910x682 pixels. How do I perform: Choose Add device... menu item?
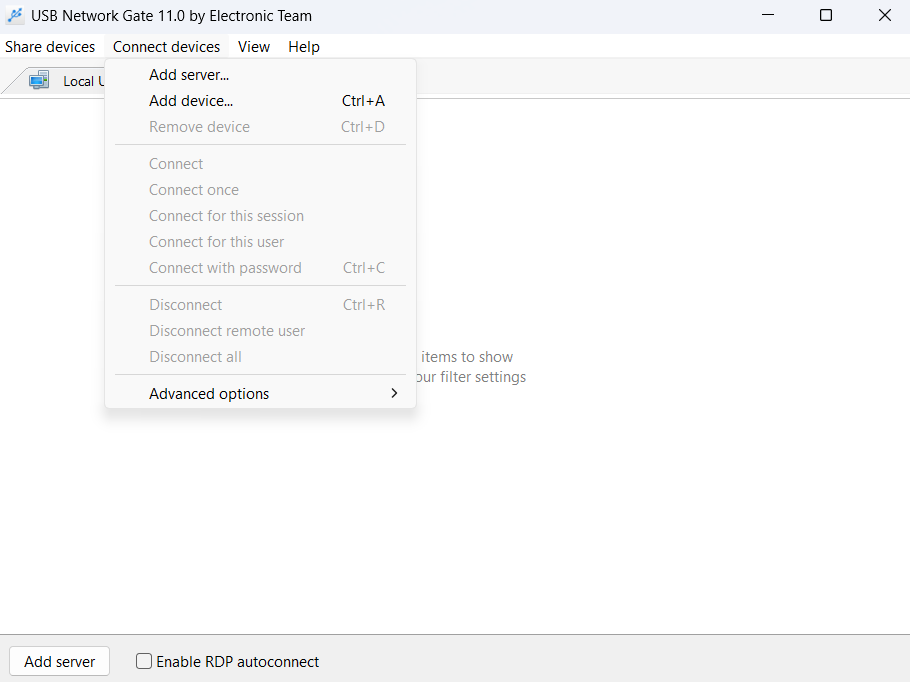click(191, 101)
